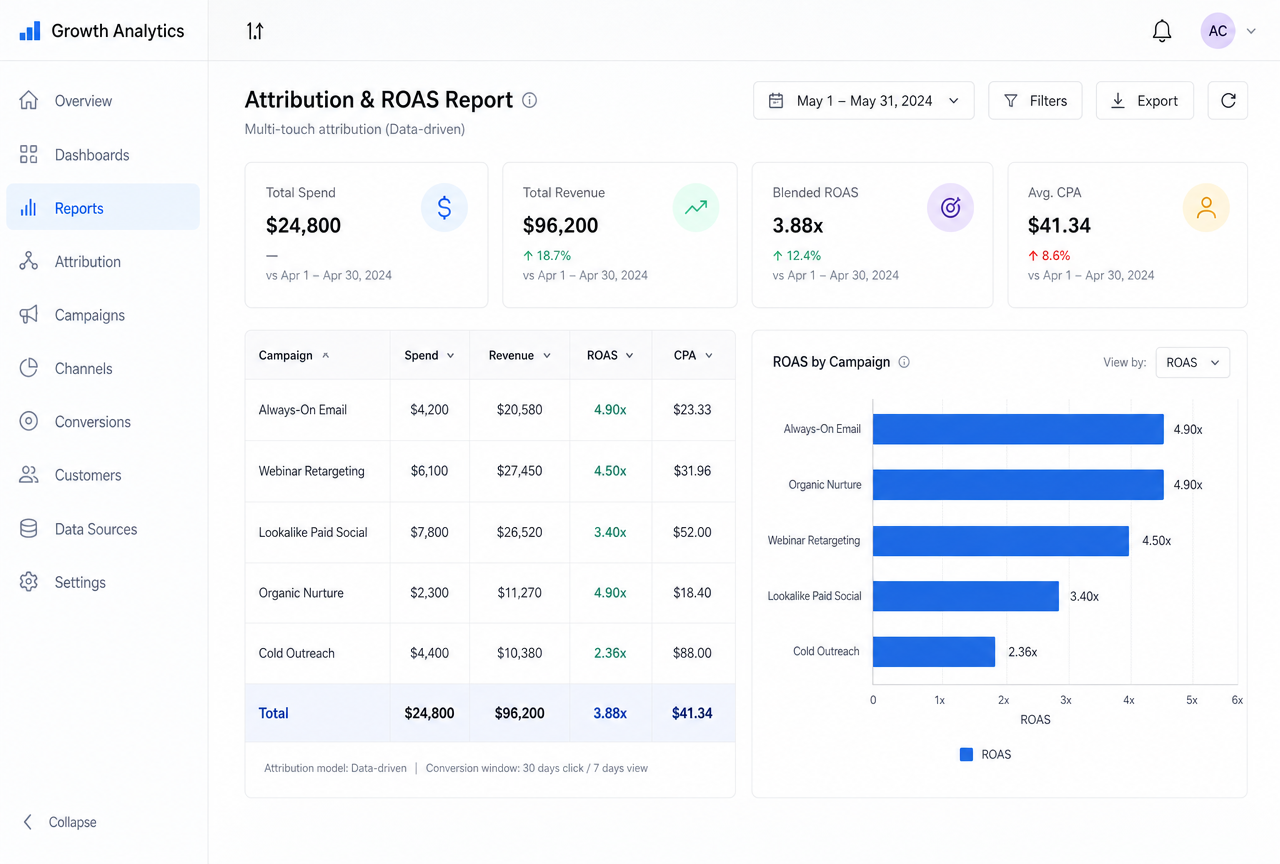Click $41.34 in Avg. CPA card

[1059, 225]
